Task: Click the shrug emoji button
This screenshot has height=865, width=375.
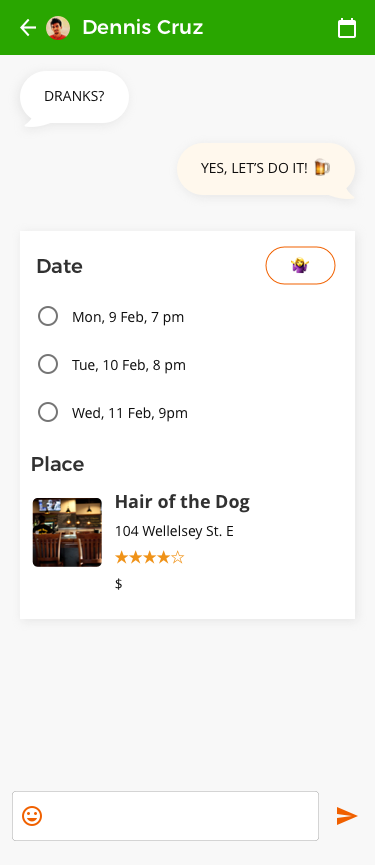Action: pyautogui.click(x=301, y=265)
